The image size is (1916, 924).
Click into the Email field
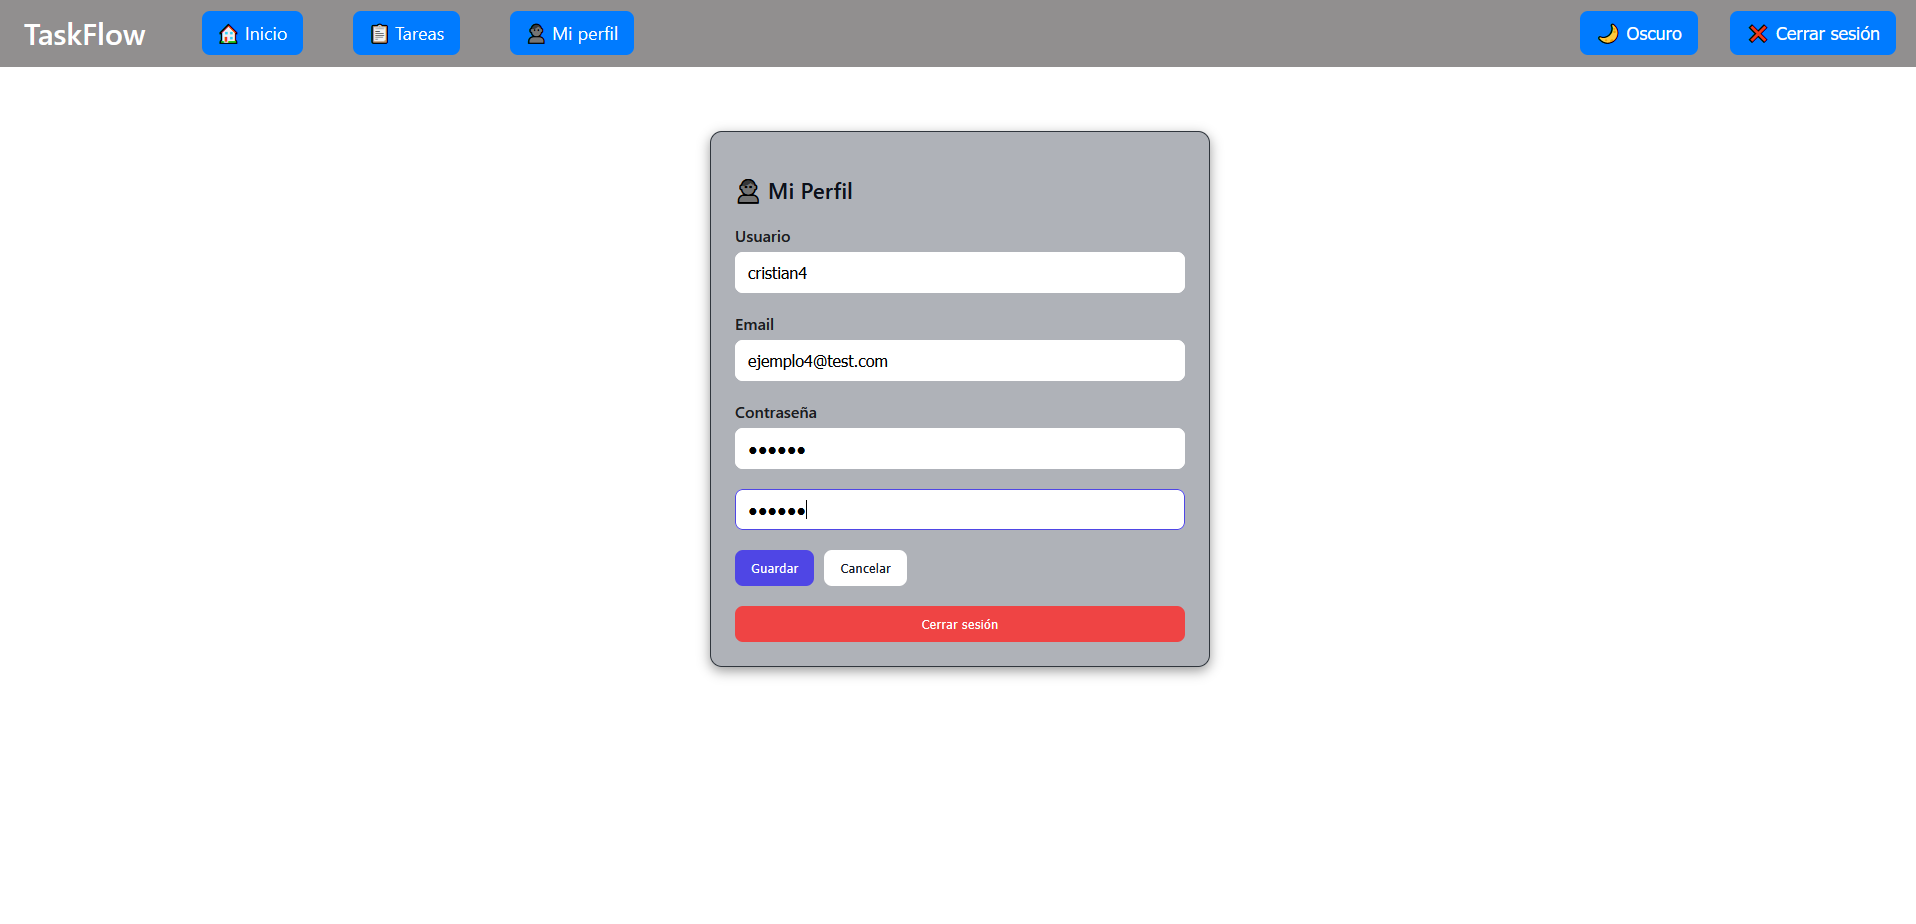(x=959, y=361)
